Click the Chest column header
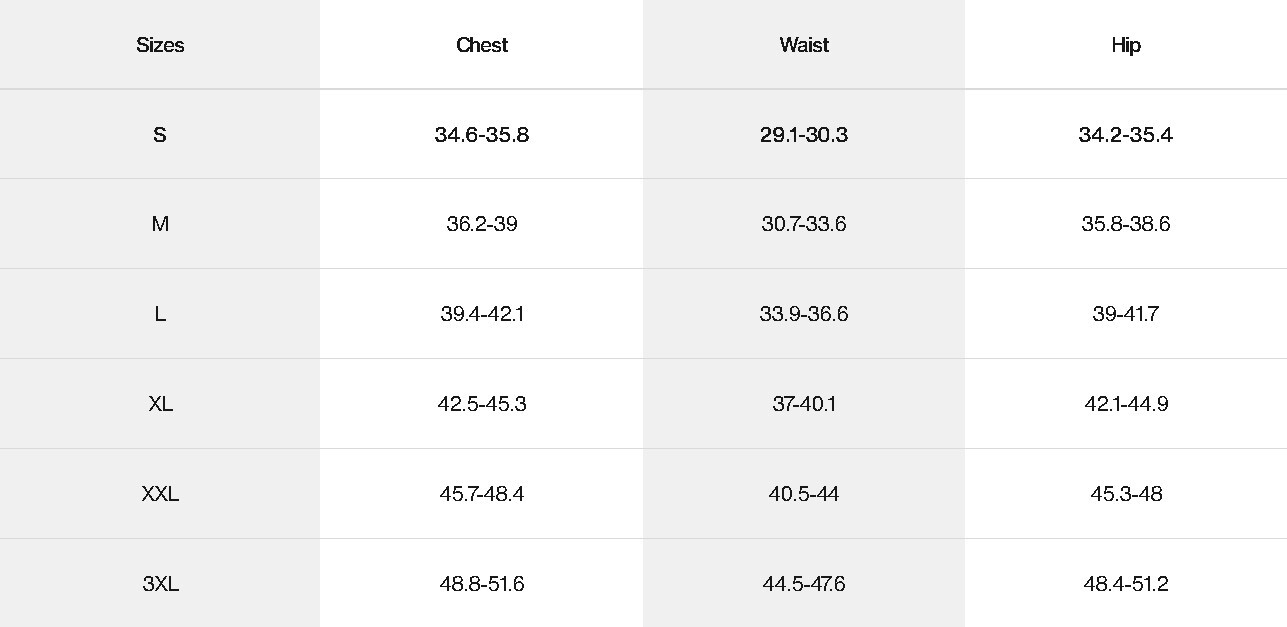Screen dimensions: 1287x627 482,45
